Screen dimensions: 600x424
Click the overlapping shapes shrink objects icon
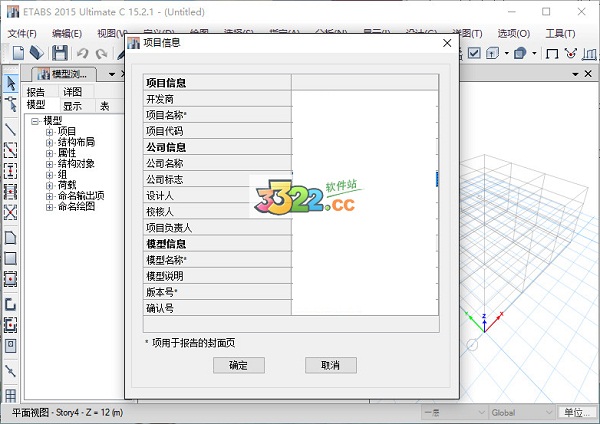(x=520, y=53)
